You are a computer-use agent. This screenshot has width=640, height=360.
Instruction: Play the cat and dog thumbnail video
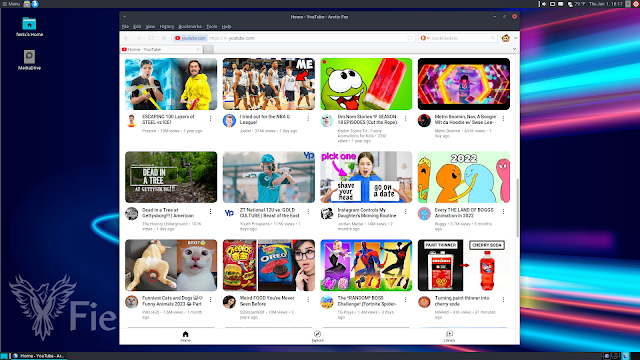(171, 265)
